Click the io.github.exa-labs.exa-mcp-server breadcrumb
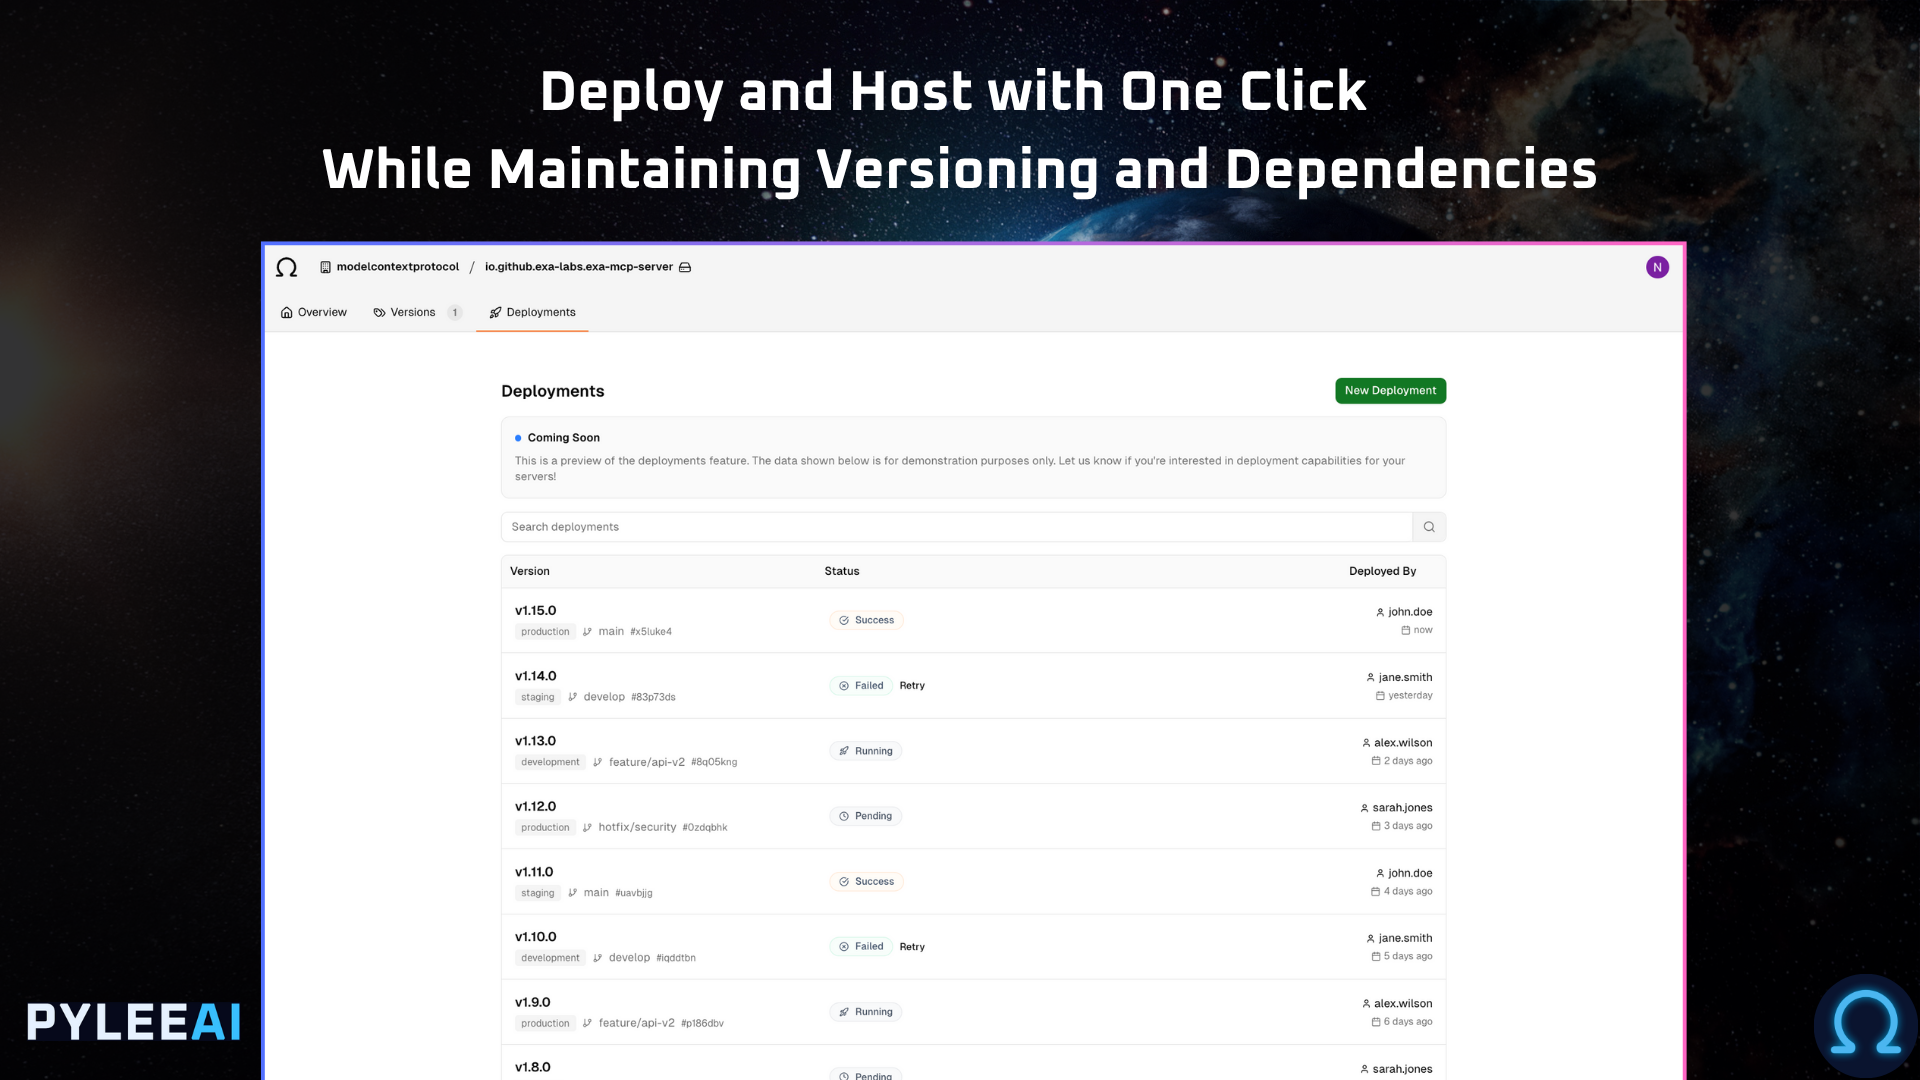 coord(579,267)
